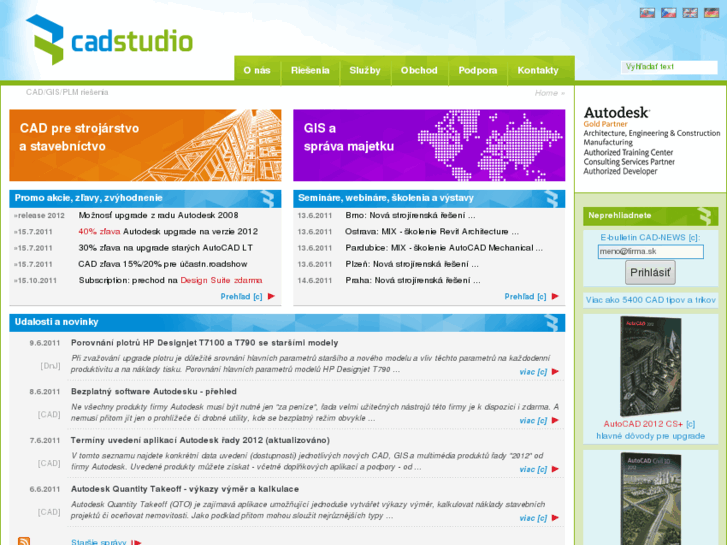Open Praha: Nová strojírenská řešení

coord(413,280)
